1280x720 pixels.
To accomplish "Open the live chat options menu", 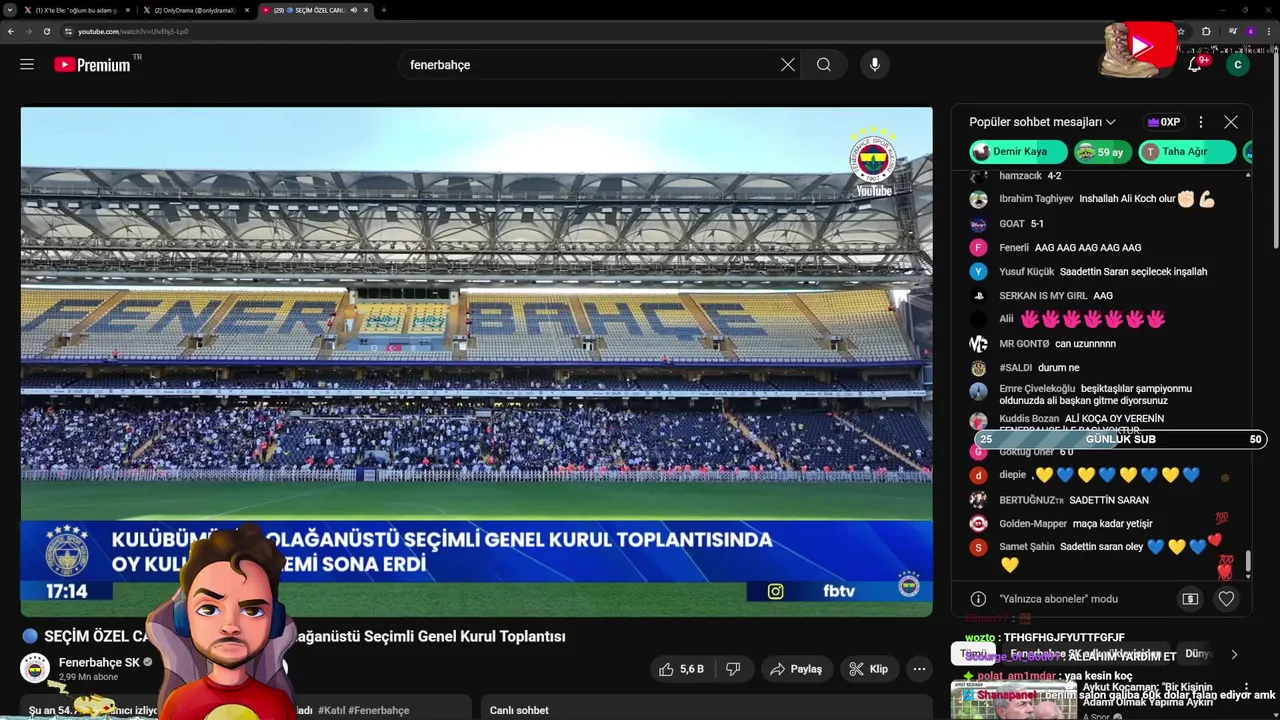I will click(1201, 122).
